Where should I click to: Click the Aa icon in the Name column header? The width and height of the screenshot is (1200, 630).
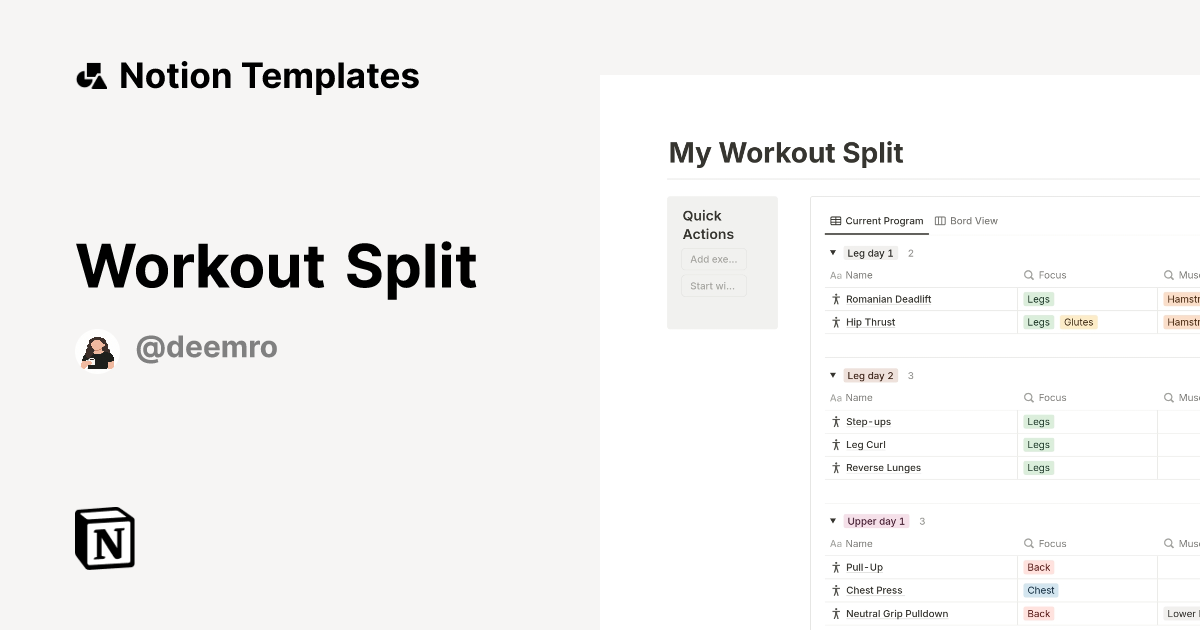[835, 275]
